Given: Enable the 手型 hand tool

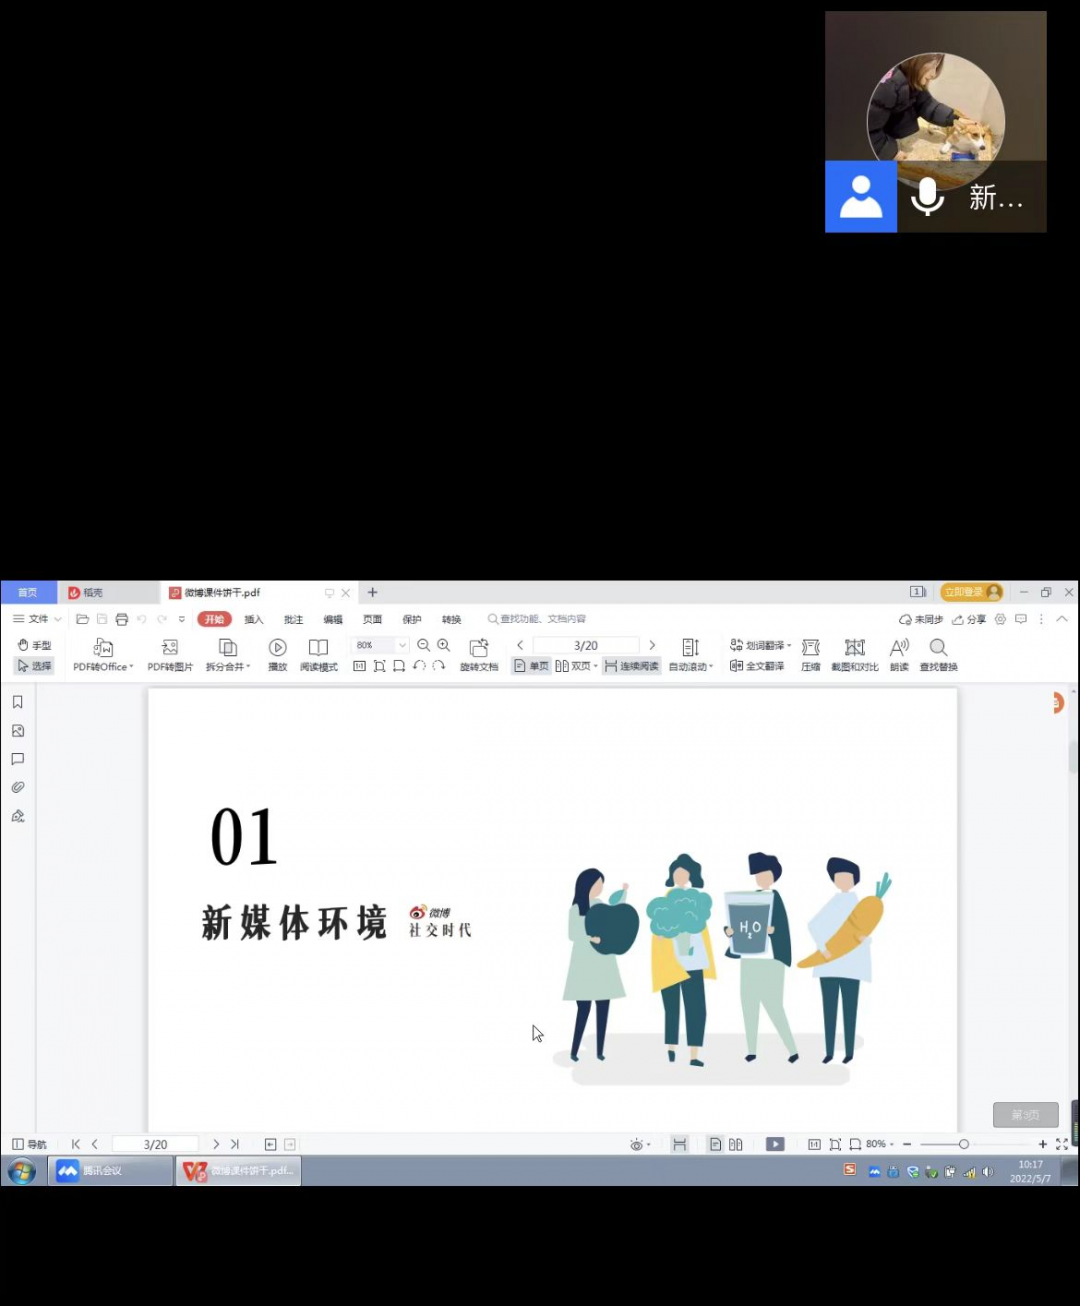Looking at the screenshot, I should (x=34, y=645).
